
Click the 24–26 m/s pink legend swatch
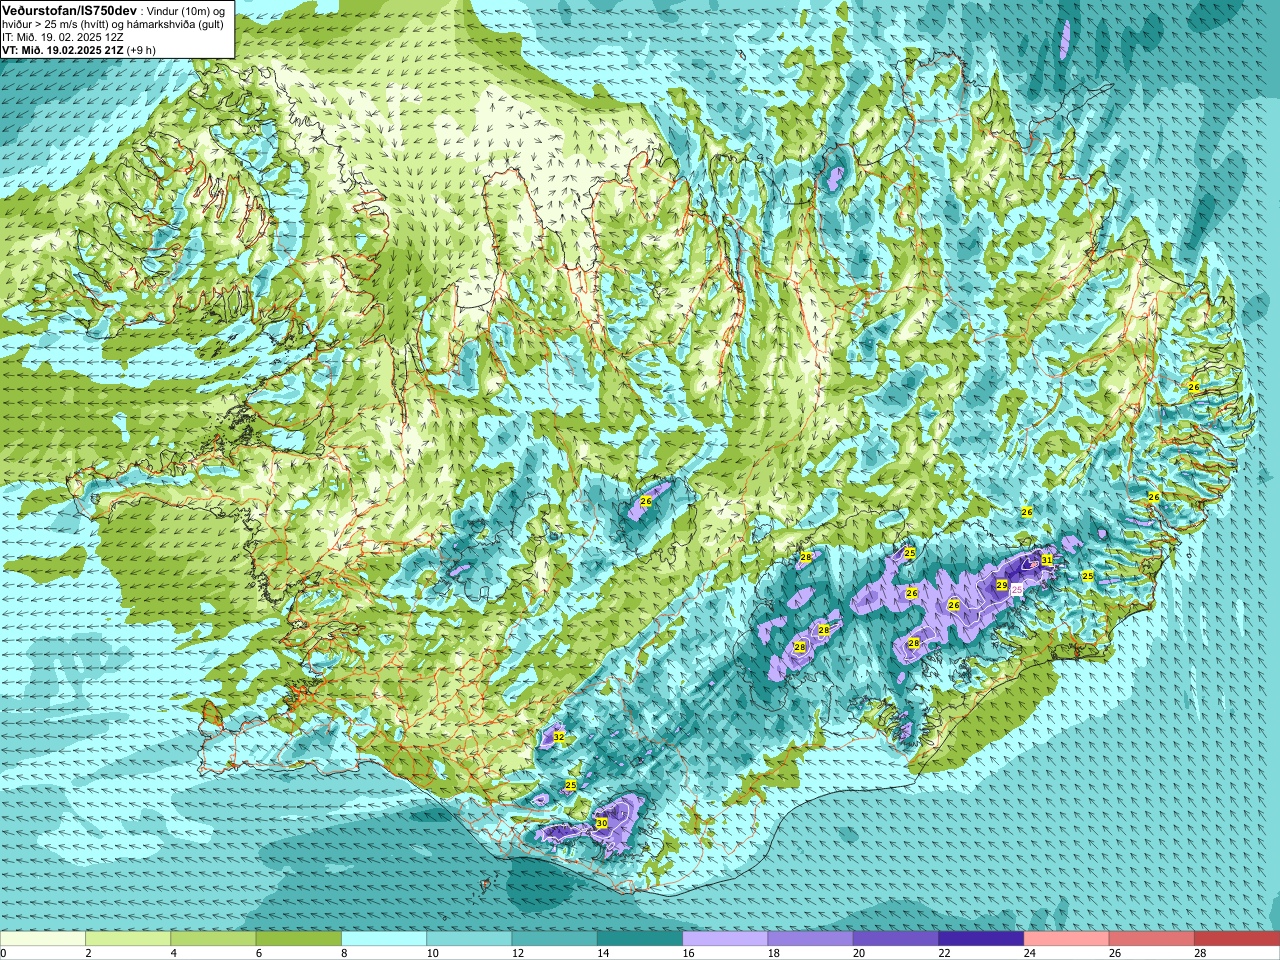(1066, 939)
